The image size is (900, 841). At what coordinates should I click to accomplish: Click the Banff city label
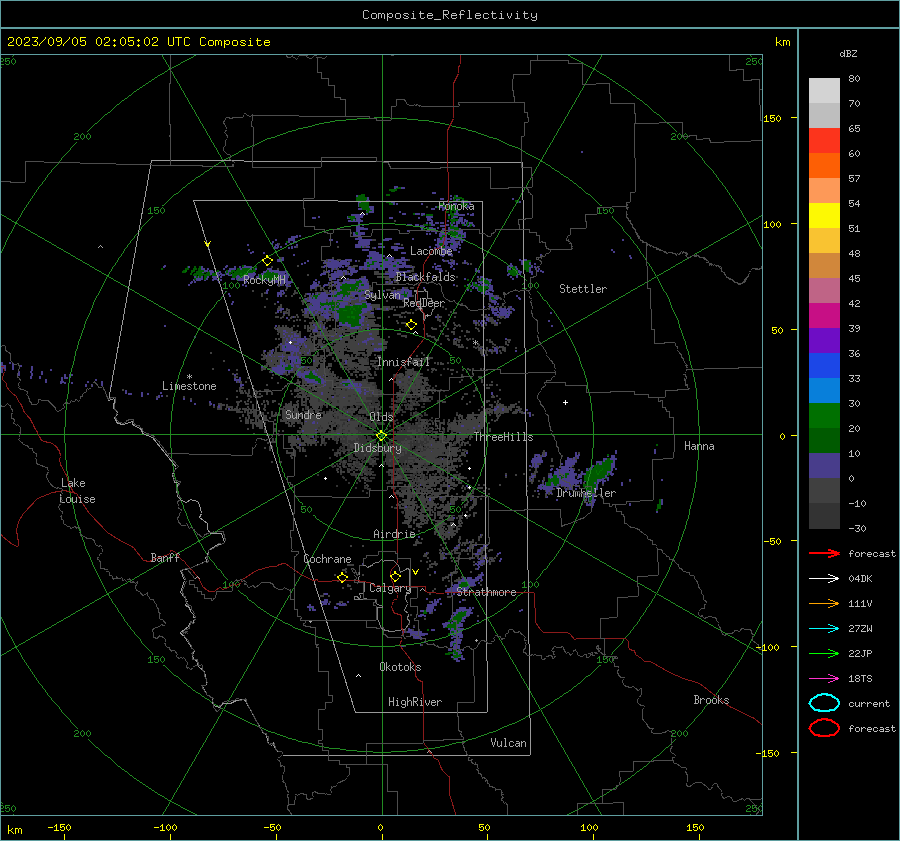(165, 558)
